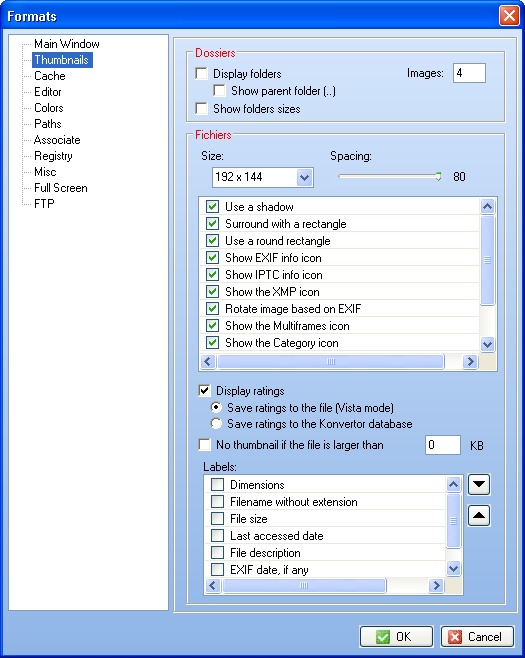
Task: Enable the File size label
Action: tap(217, 519)
